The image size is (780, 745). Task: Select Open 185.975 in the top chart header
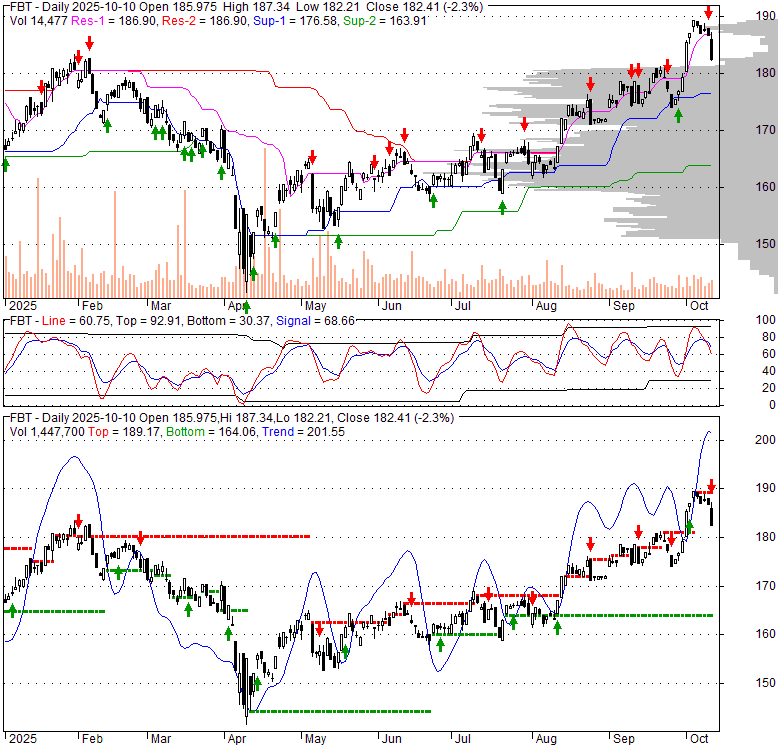click(178, 7)
